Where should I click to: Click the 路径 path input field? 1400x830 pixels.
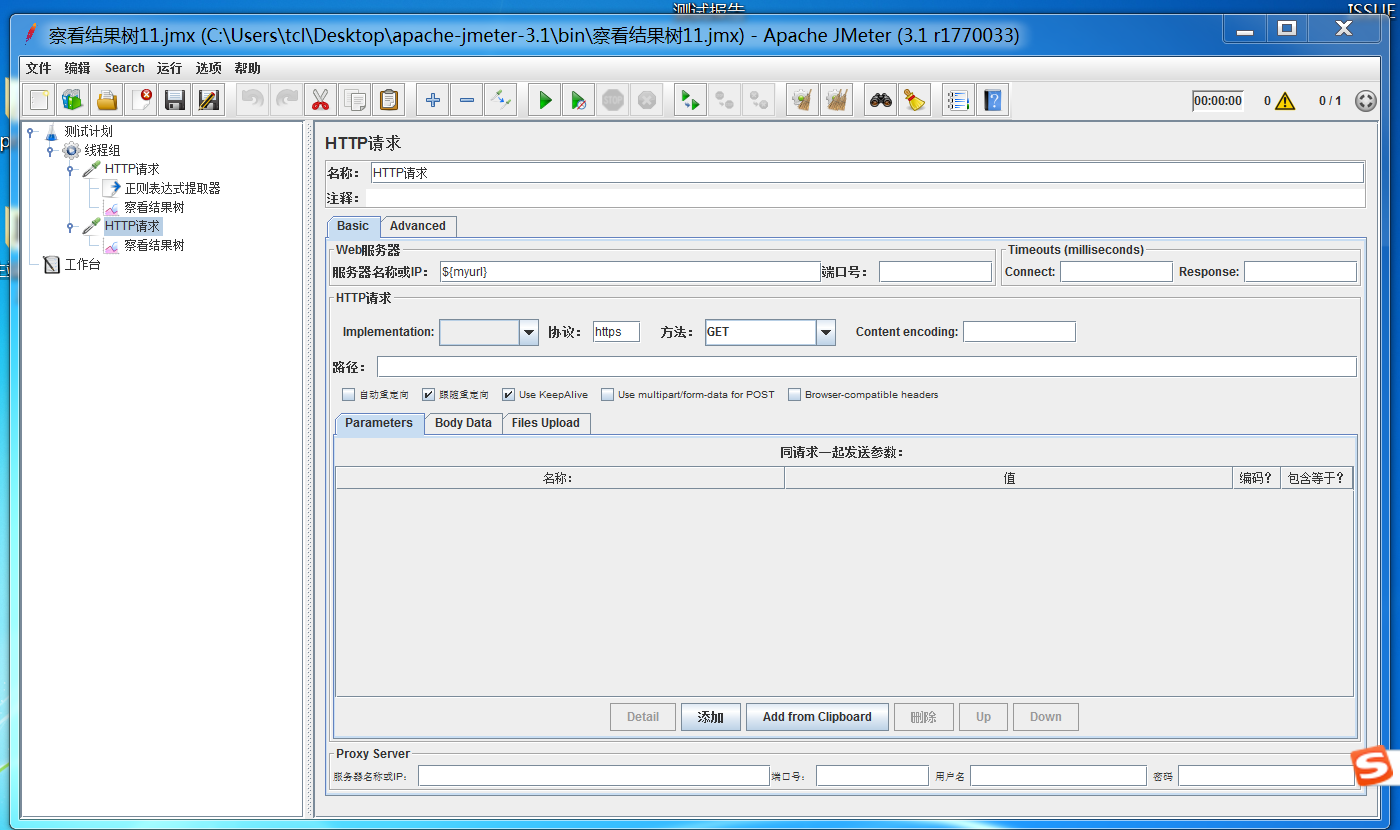click(867, 367)
